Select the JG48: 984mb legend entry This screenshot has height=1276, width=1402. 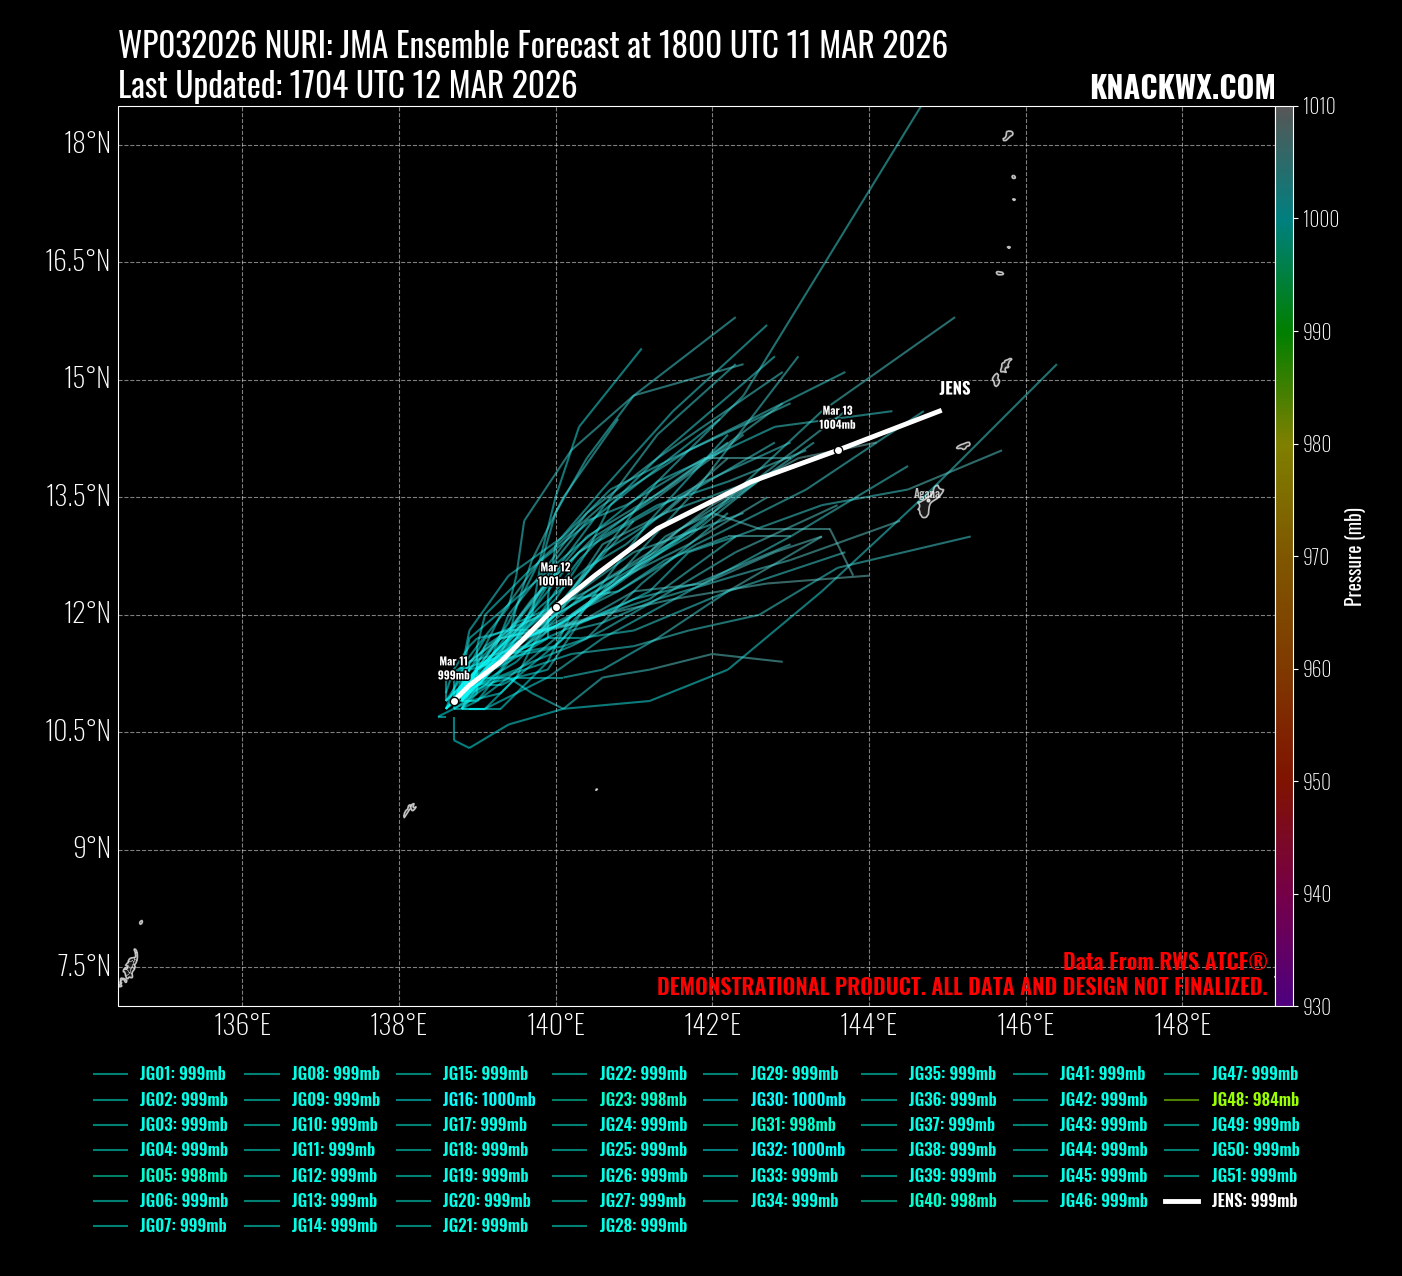[1254, 1099]
